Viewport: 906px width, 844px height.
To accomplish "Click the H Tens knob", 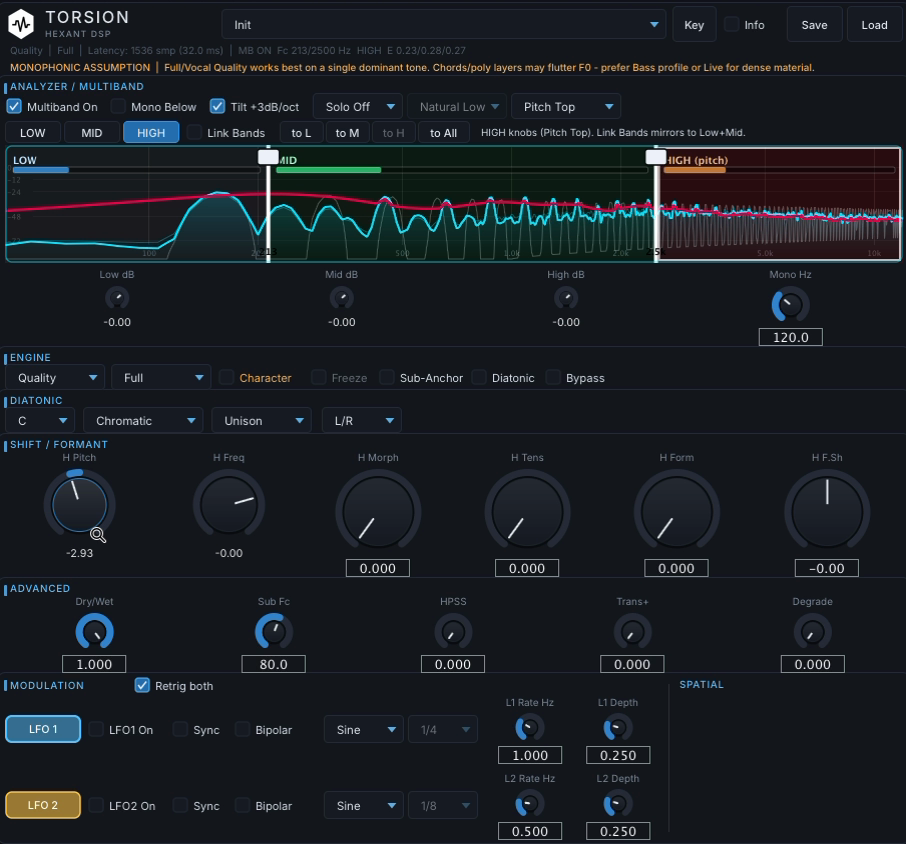I will point(527,511).
